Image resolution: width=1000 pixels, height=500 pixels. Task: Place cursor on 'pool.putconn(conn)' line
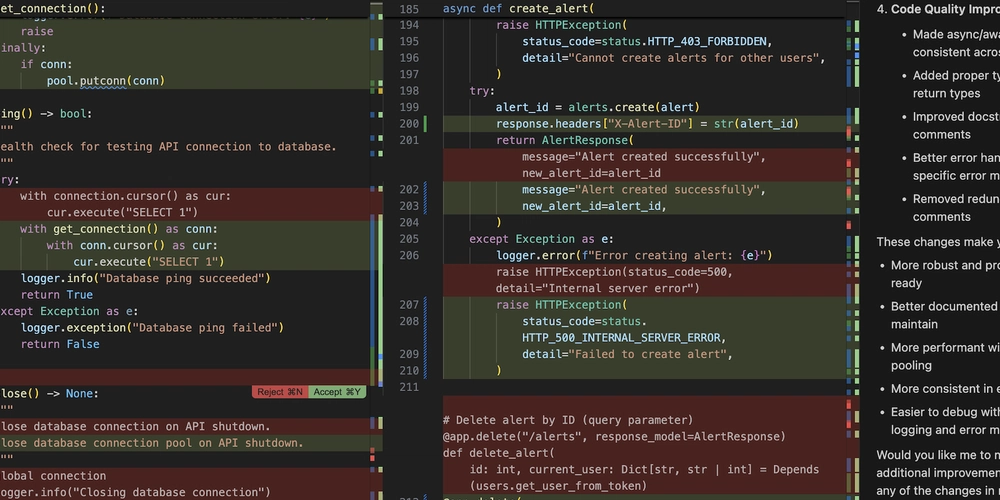[x=105, y=81]
